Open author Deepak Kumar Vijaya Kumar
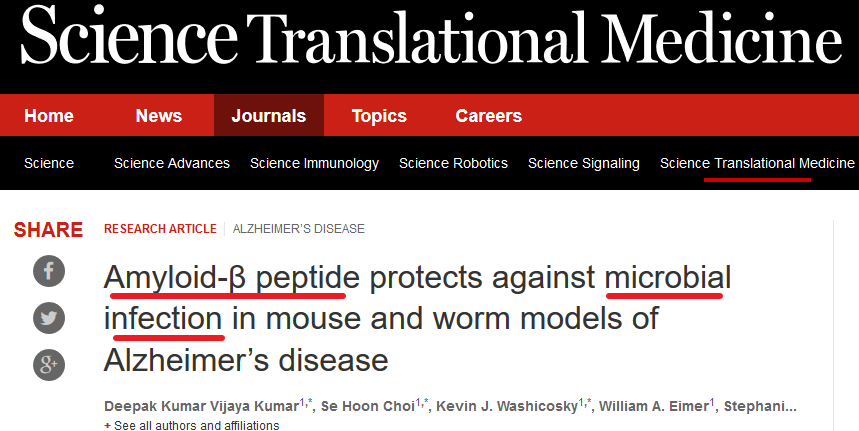The height and width of the screenshot is (431, 859). [201, 406]
